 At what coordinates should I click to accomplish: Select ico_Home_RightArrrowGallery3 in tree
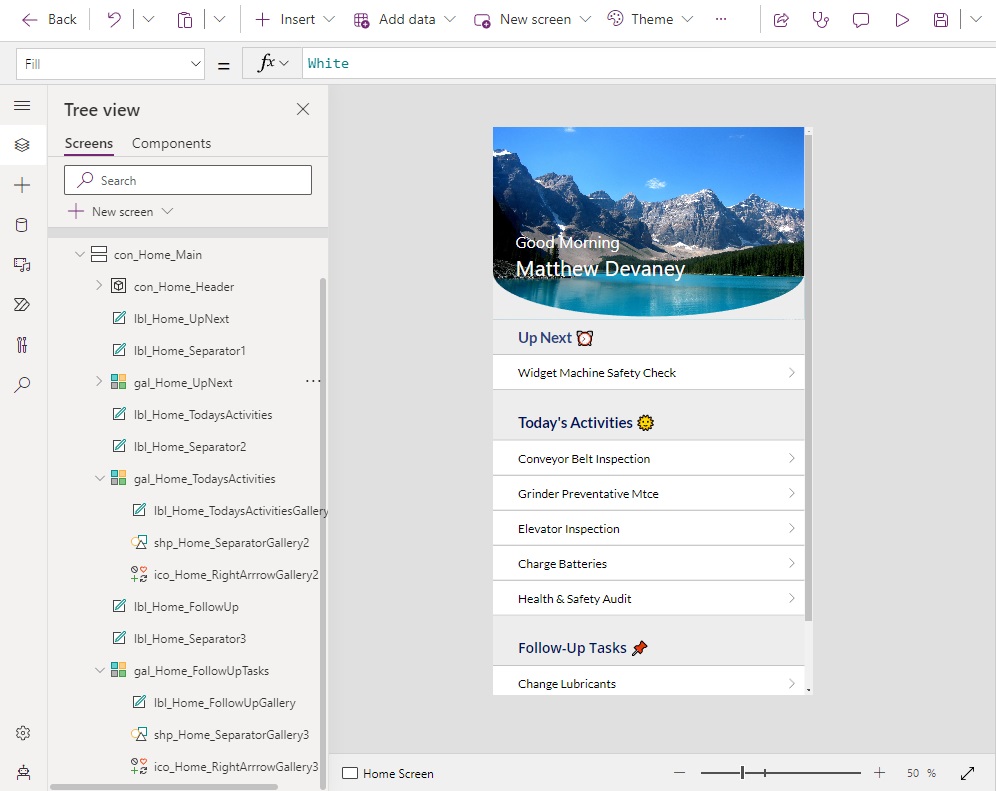coord(236,767)
